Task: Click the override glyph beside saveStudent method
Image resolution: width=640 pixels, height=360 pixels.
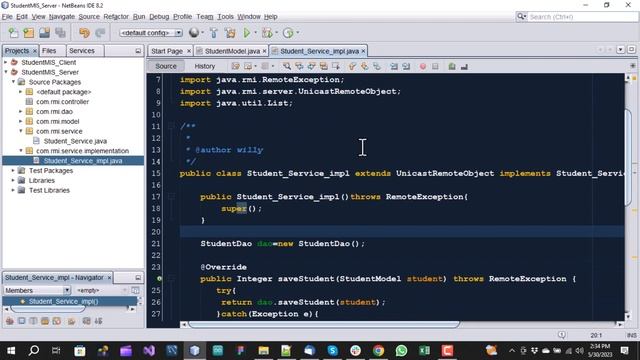Action: [159, 279]
